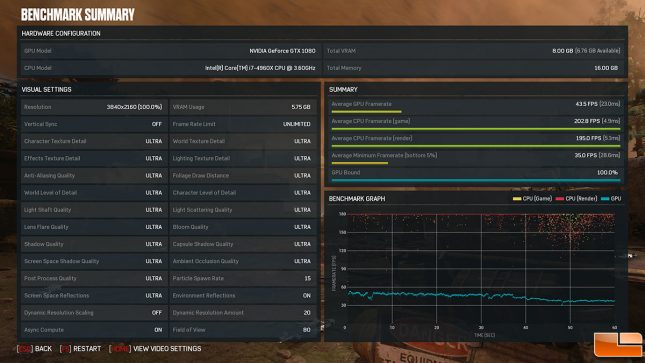645x363 pixels.
Task: Click the Dynamic Resolution Scaling OFF row
Action: pyautogui.click(x=94, y=313)
